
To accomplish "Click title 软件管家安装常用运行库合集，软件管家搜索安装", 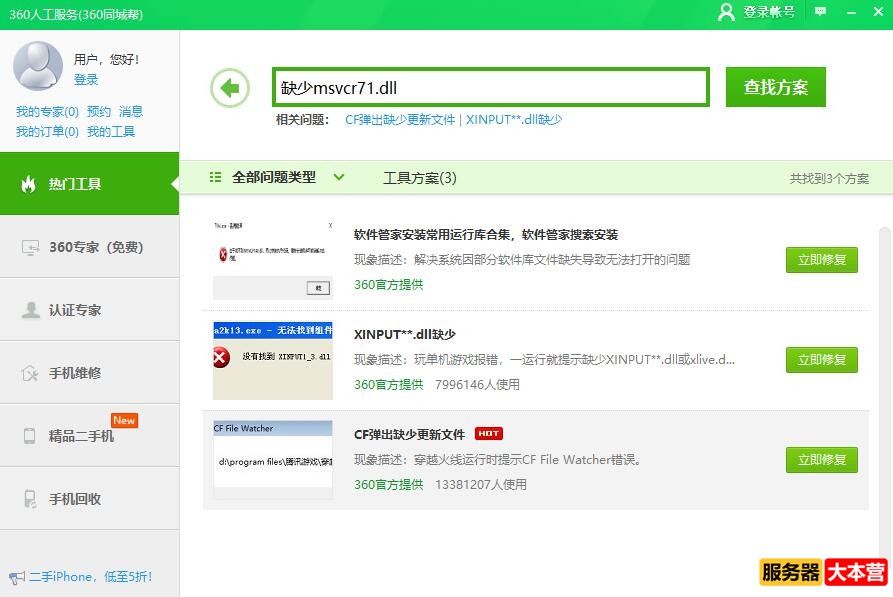I will (486, 235).
